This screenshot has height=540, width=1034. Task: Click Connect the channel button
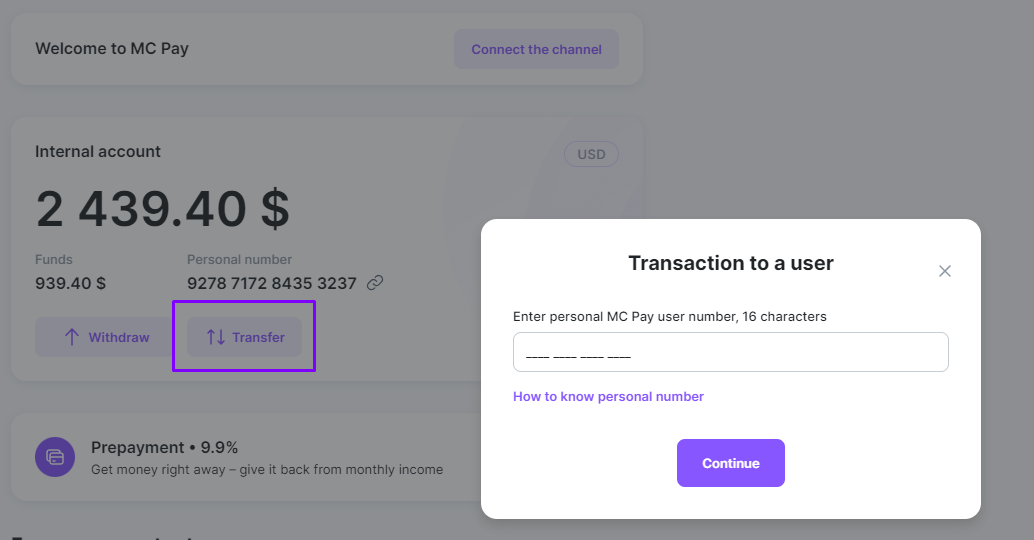[536, 49]
